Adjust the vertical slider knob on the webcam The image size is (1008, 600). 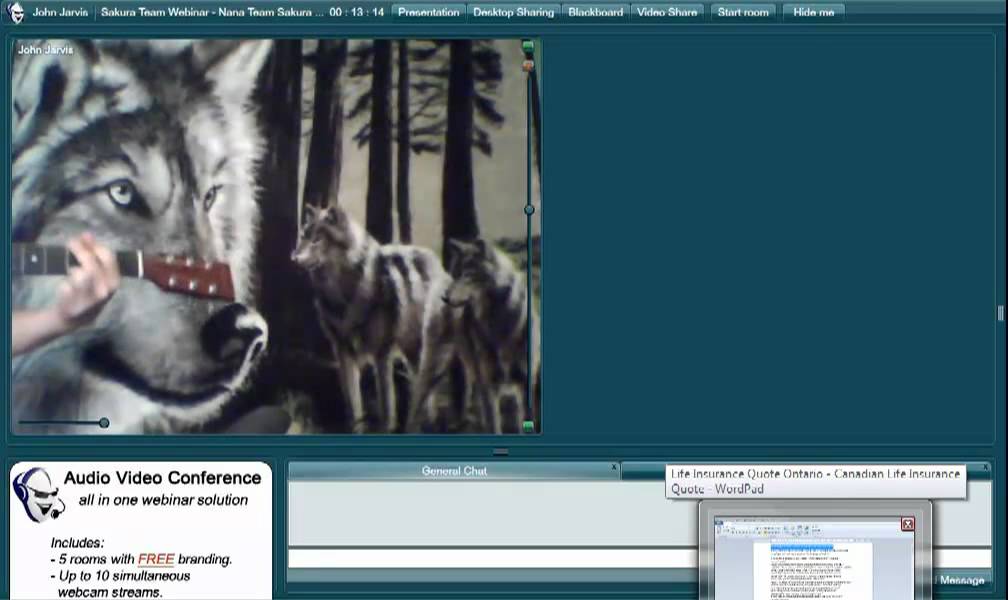coord(529,210)
